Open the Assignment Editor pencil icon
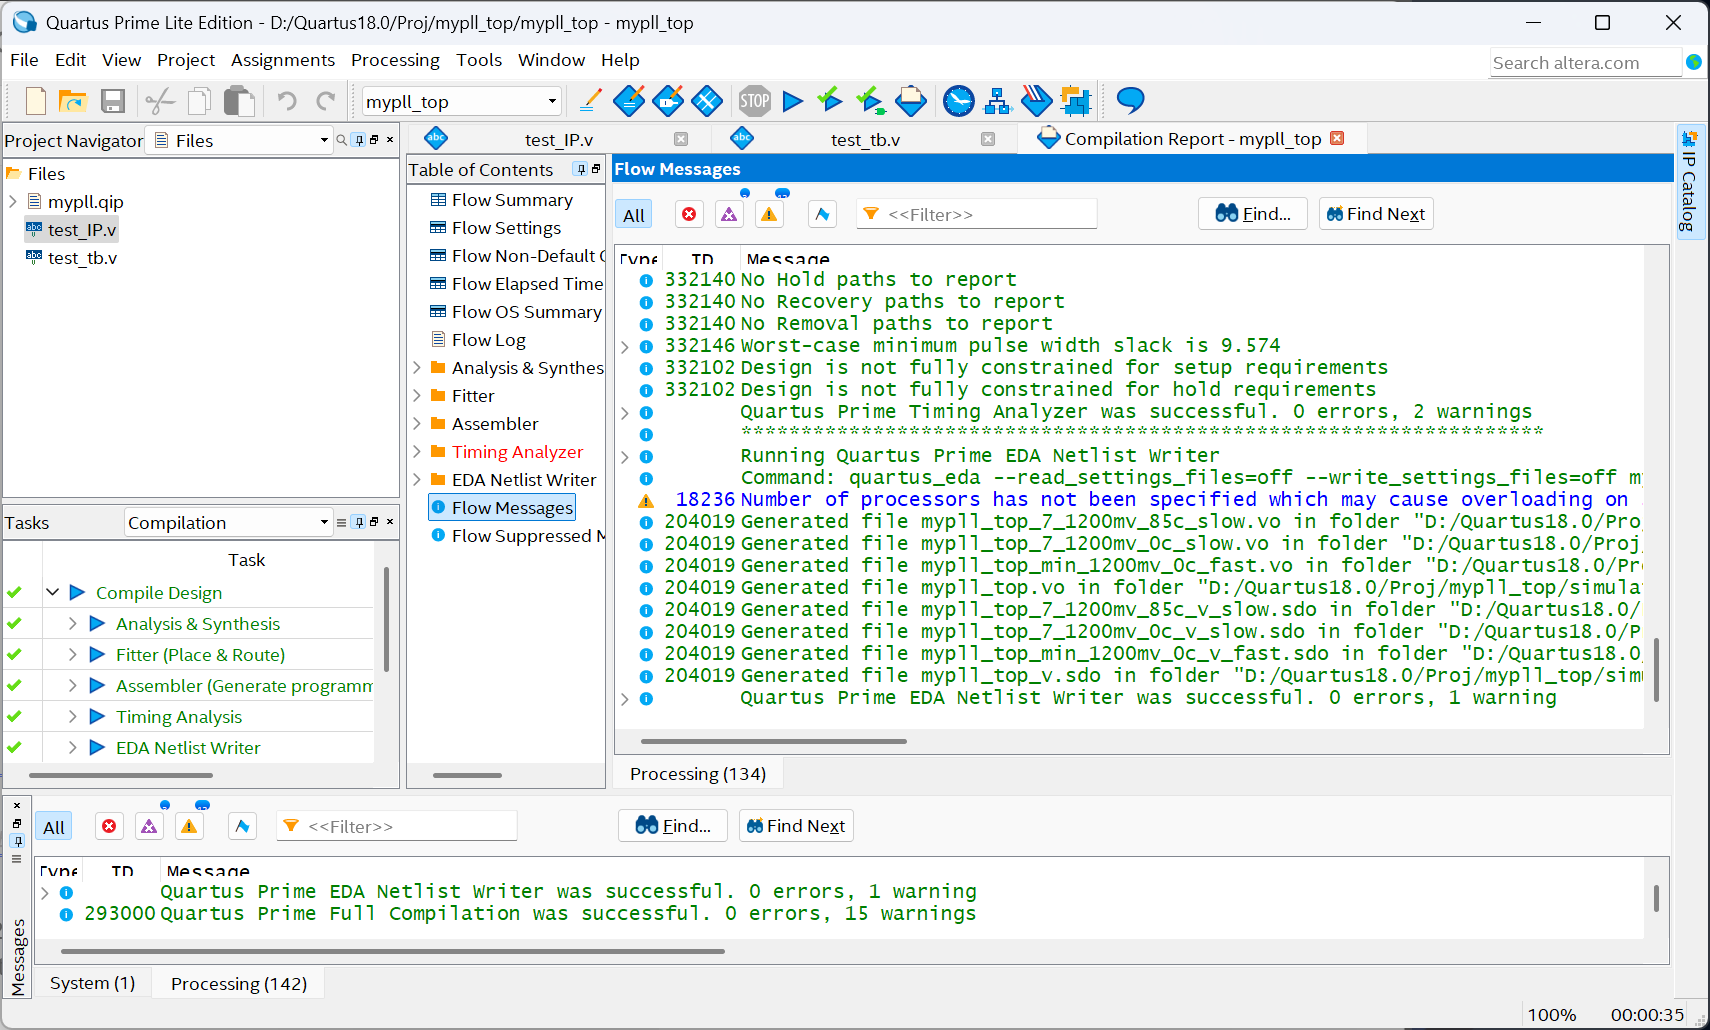 click(x=590, y=100)
